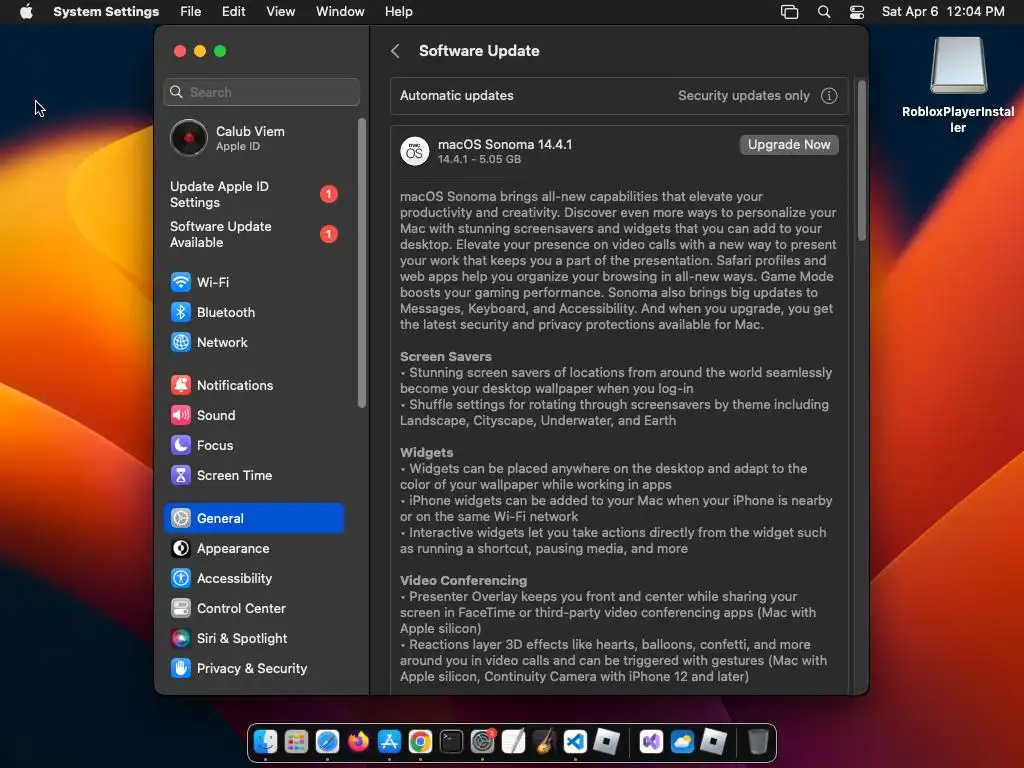Open TextEdit from the dock
This screenshot has width=1024, height=768.
coord(513,742)
